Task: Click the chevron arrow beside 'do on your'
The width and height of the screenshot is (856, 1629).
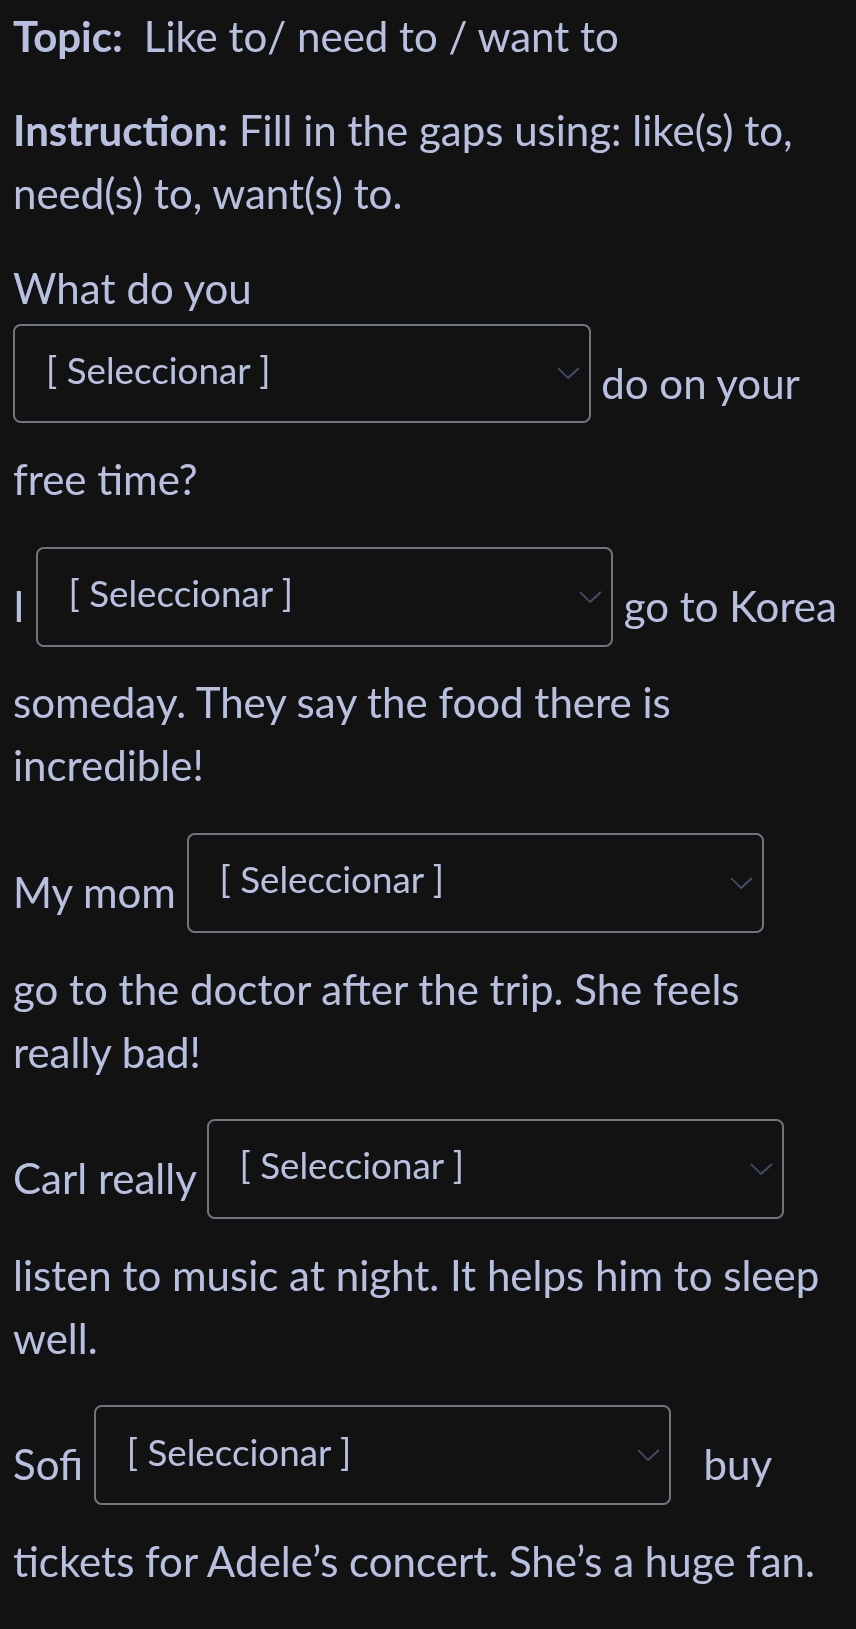Action: tap(568, 373)
